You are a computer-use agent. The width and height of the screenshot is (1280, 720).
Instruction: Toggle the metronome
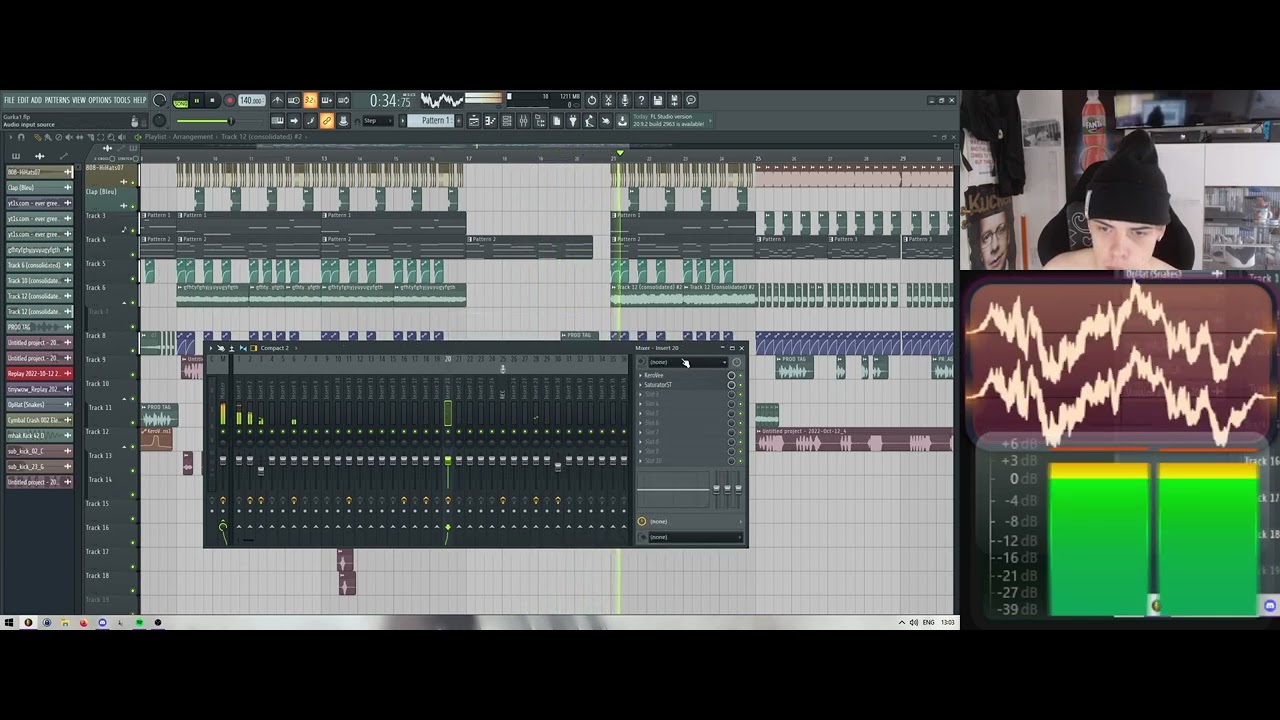click(277, 100)
